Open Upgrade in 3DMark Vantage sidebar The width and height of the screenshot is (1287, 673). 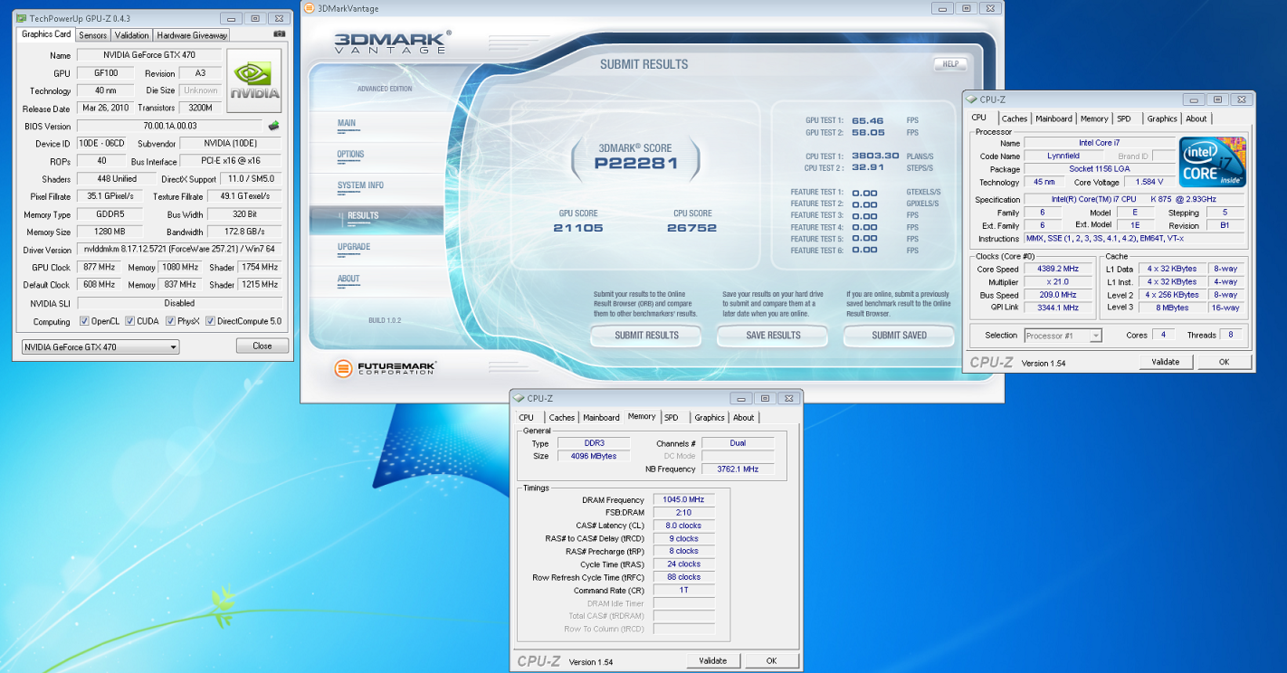pos(354,247)
